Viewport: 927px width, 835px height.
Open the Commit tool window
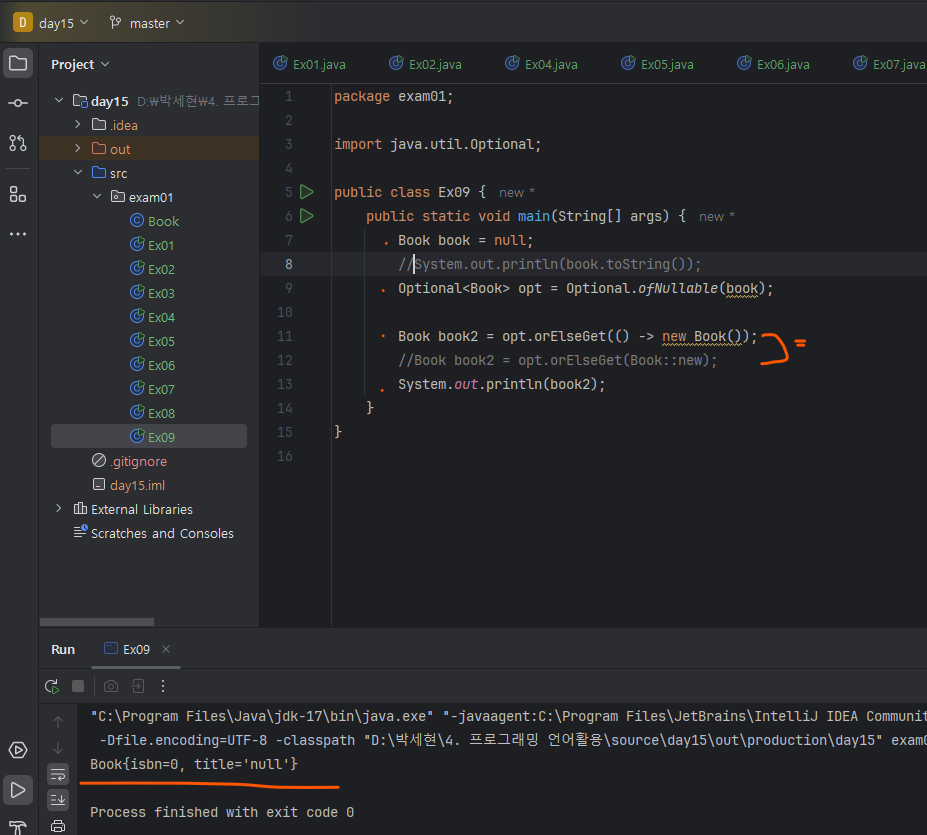pyautogui.click(x=18, y=103)
